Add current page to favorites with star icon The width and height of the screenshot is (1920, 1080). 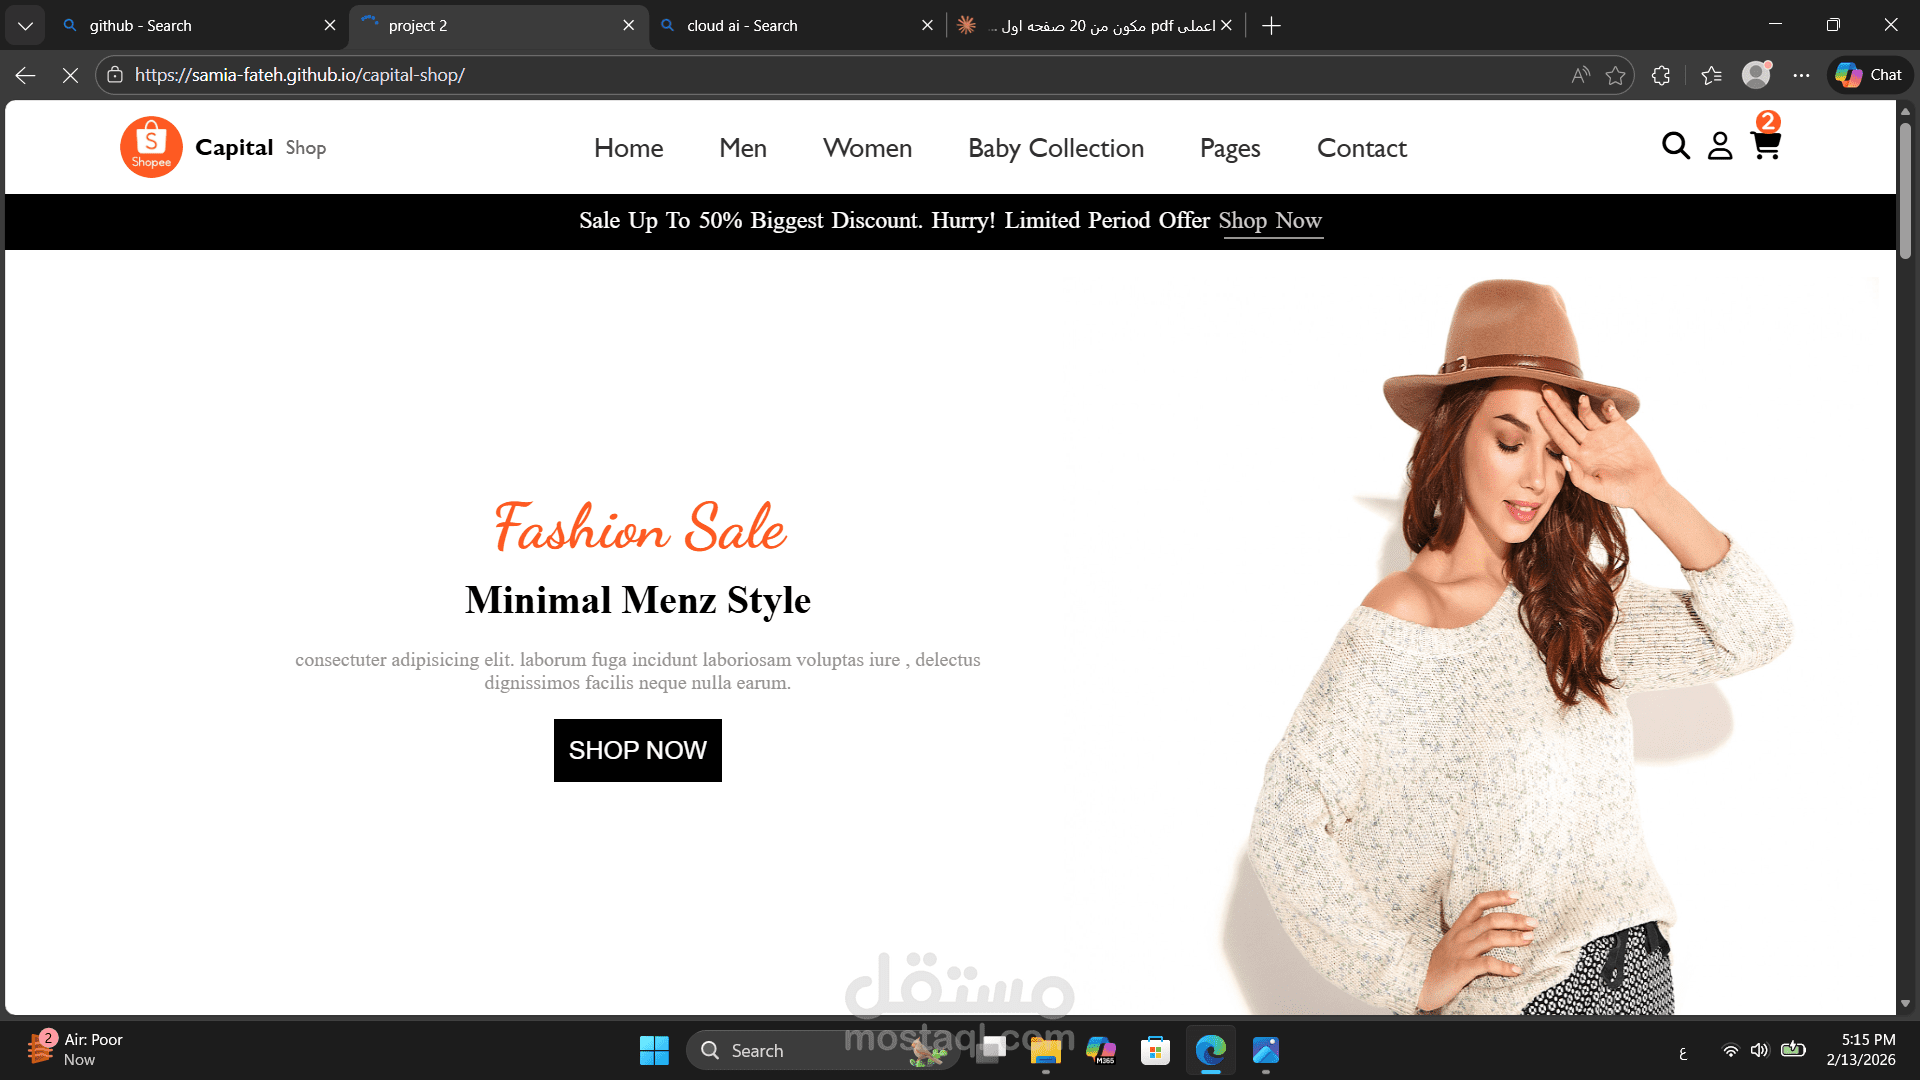[x=1615, y=75]
